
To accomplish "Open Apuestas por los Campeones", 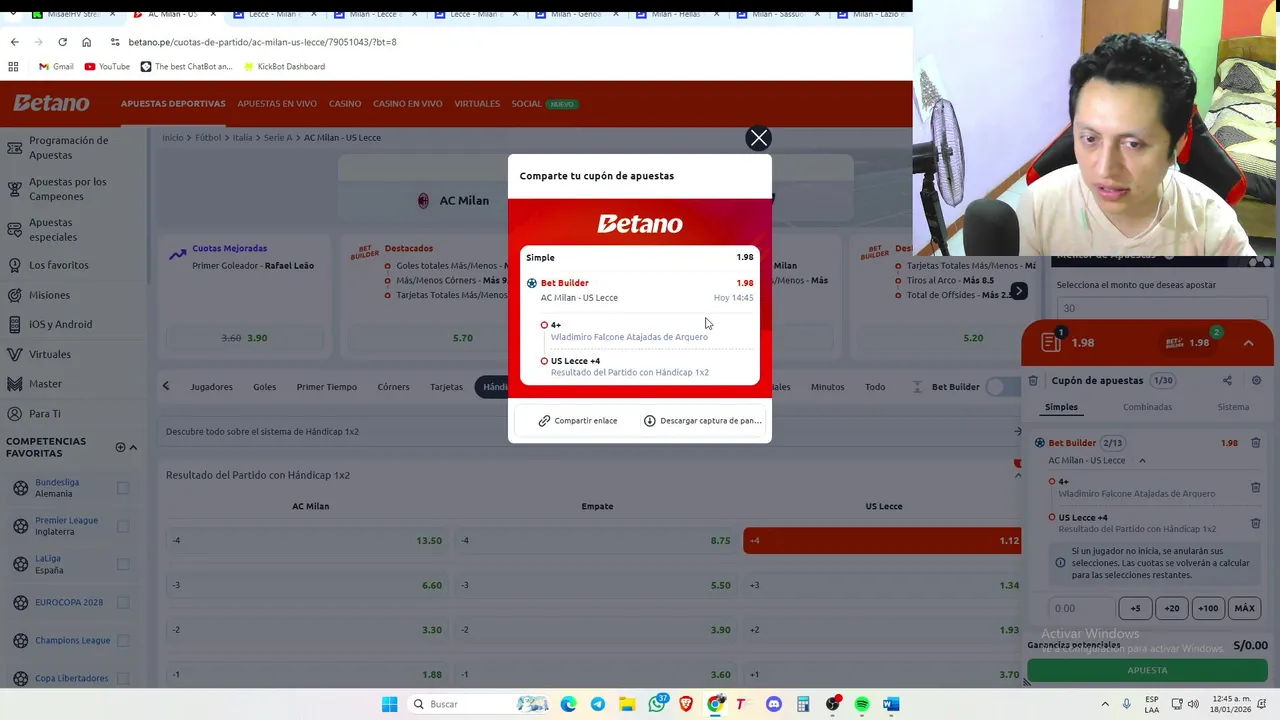I will [68, 189].
